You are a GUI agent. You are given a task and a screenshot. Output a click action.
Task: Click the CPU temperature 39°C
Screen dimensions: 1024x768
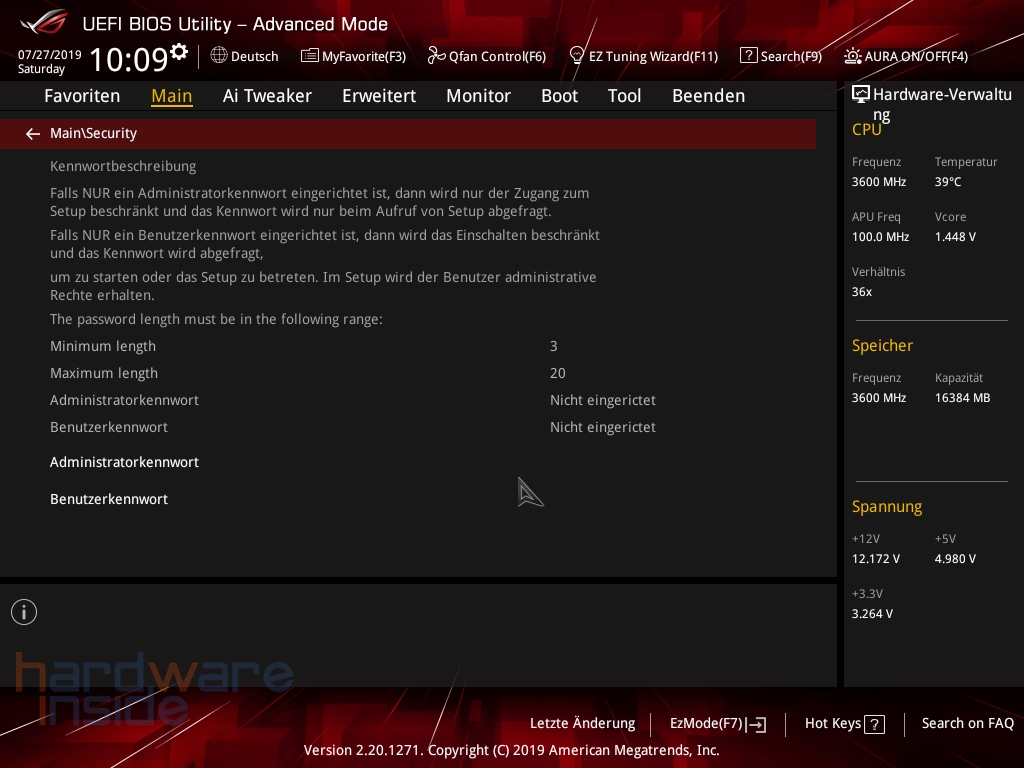point(948,182)
